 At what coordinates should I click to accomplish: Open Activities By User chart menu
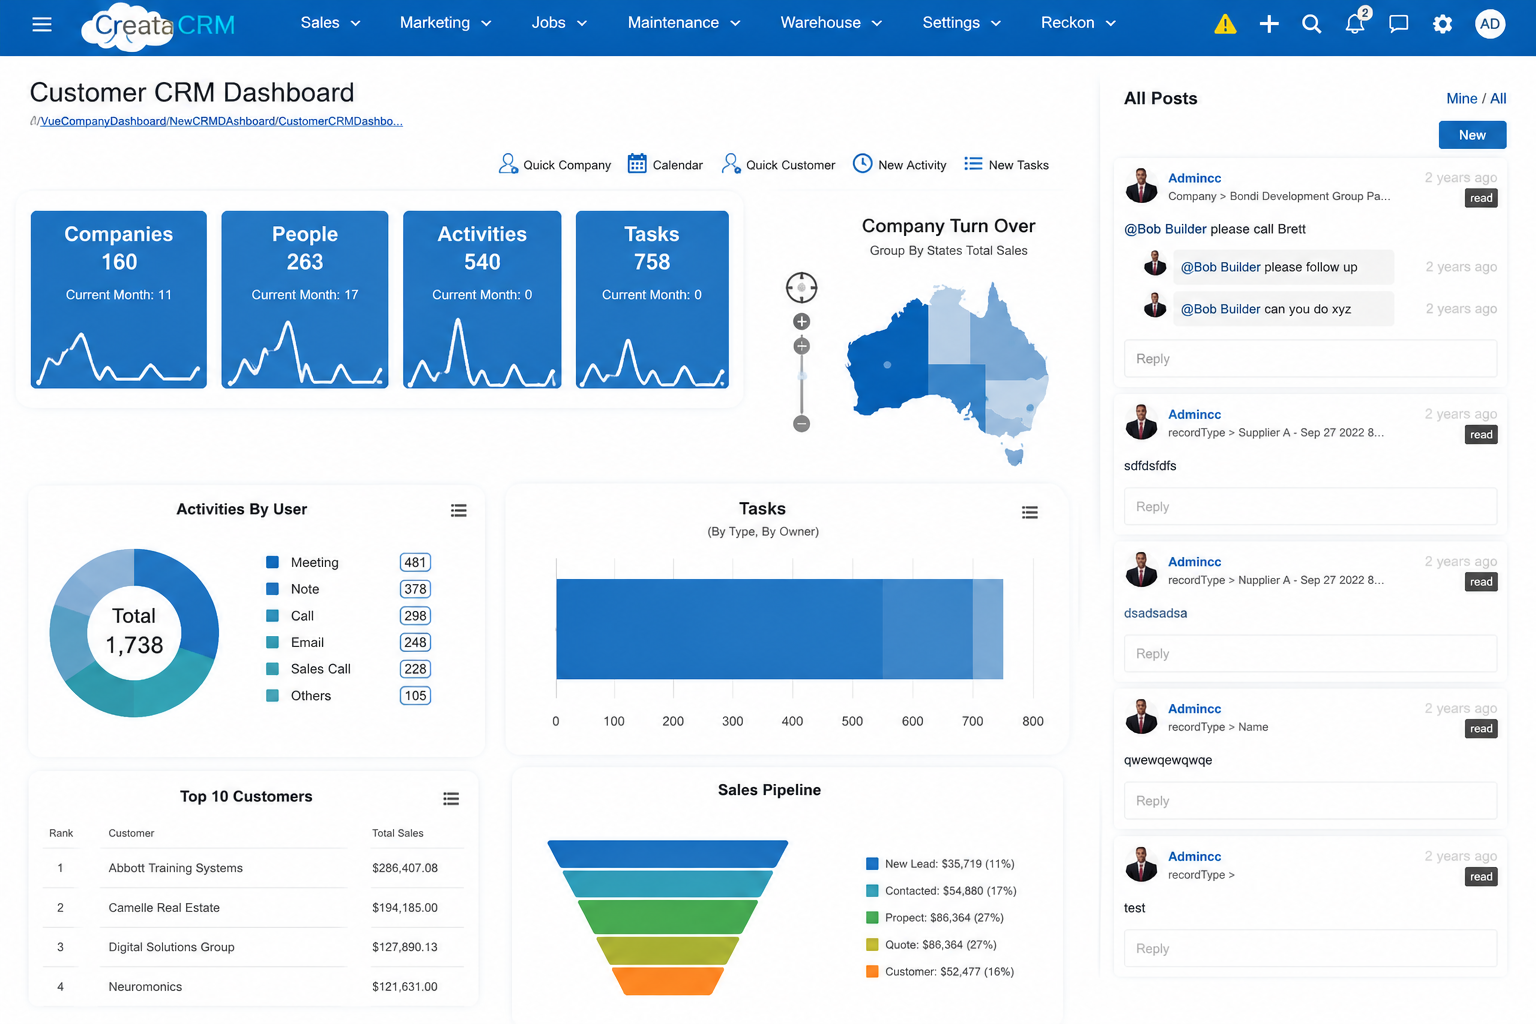pyautogui.click(x=459, y=511)
